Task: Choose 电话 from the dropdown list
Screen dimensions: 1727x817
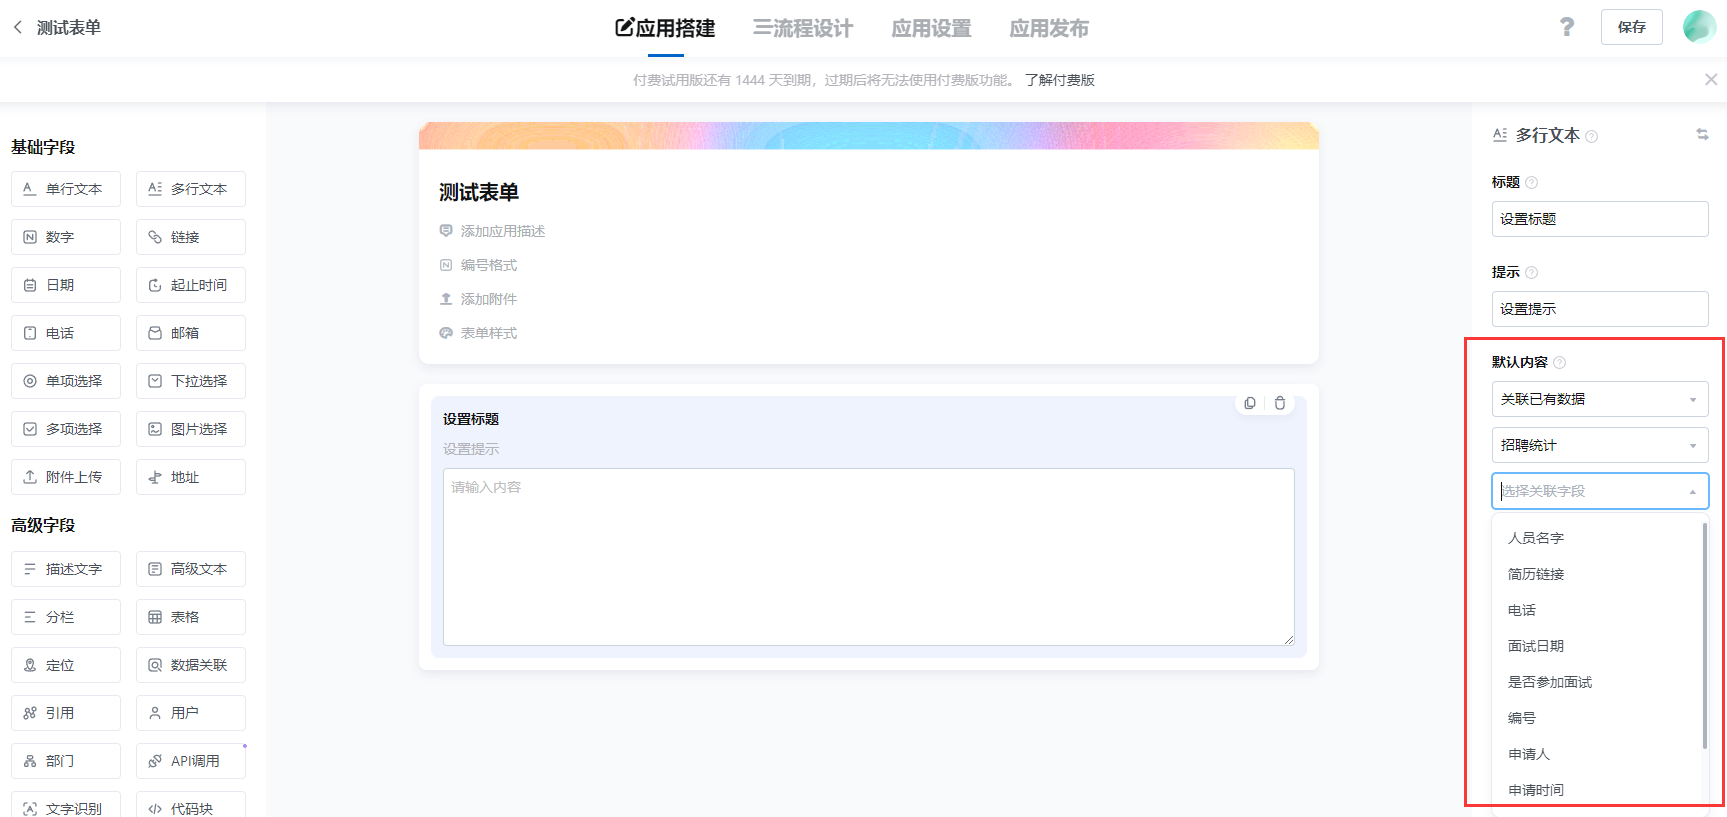Action: [1598, 610]
